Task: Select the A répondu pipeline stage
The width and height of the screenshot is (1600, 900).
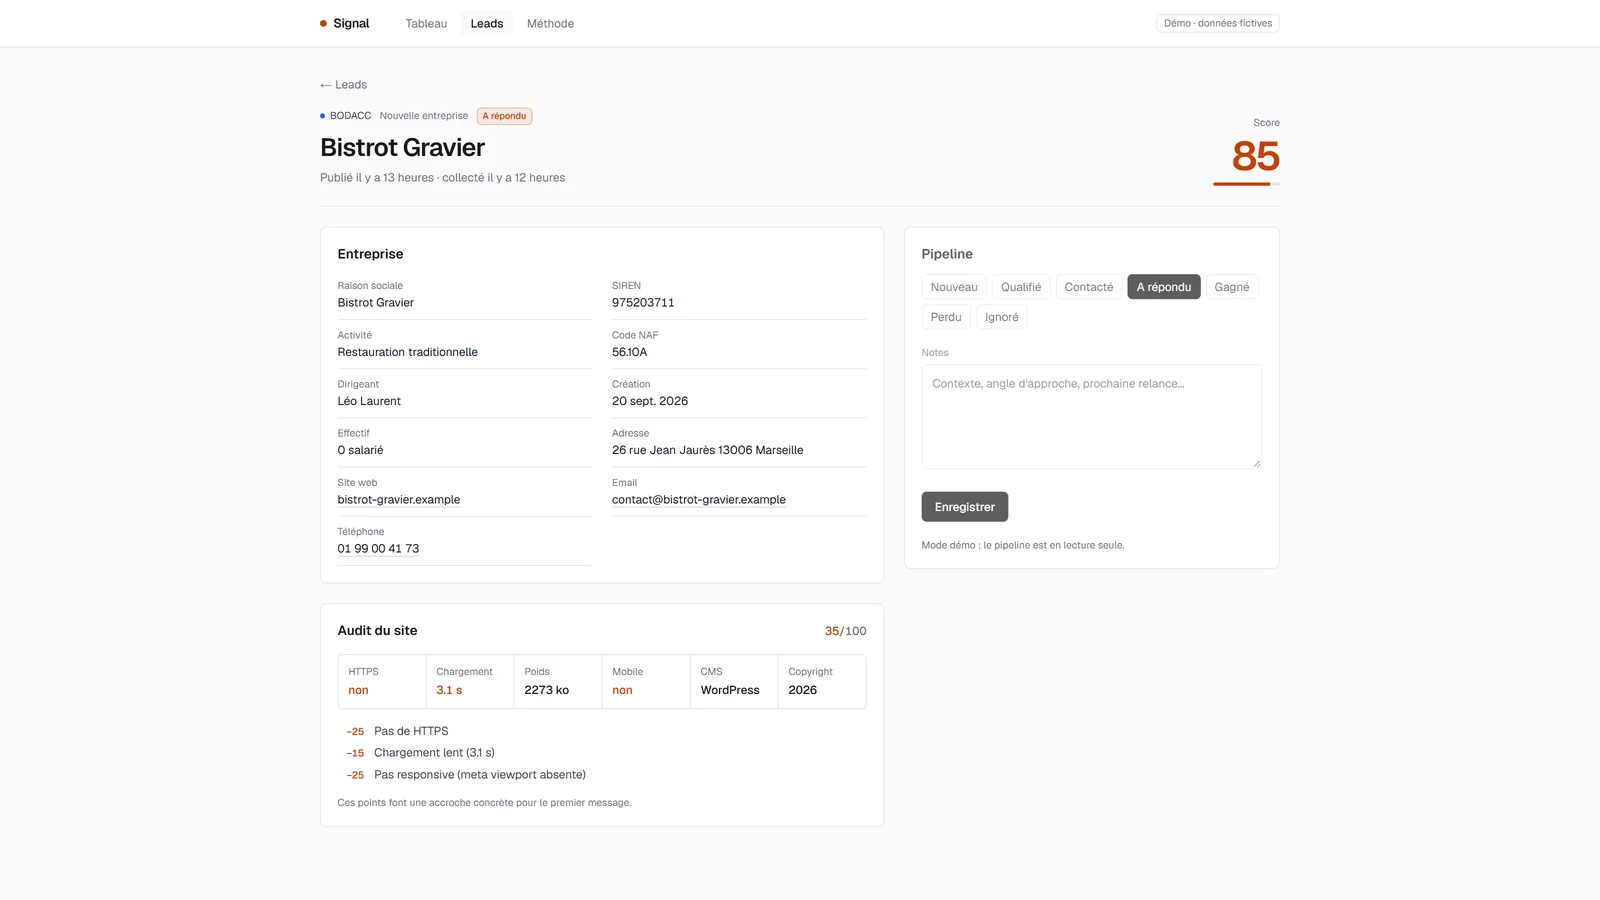Action: [1164, 287]
